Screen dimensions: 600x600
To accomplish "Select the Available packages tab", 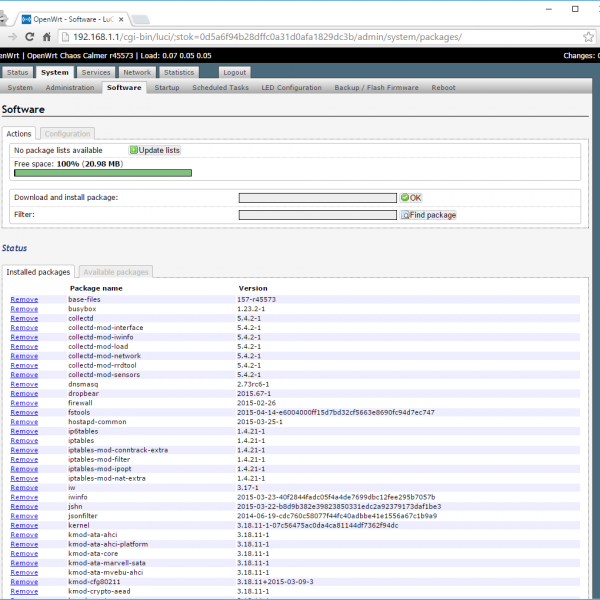I will 115,272.
